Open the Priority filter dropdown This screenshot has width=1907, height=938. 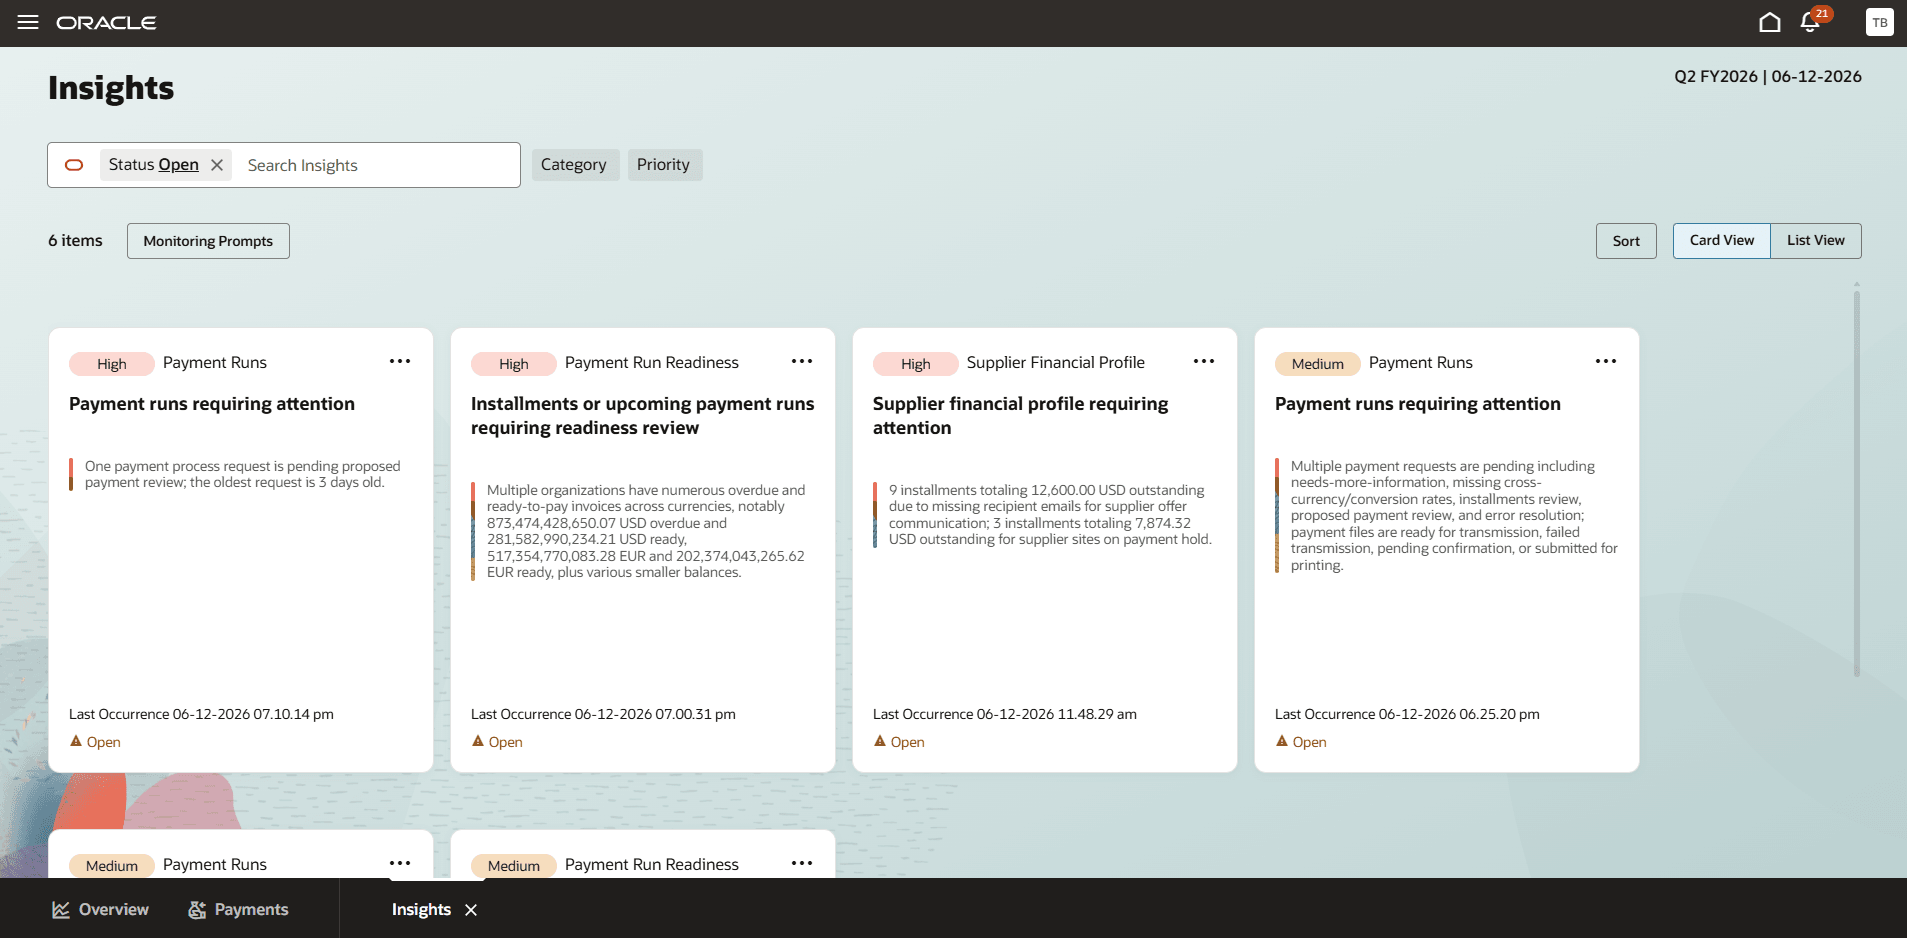664,165
